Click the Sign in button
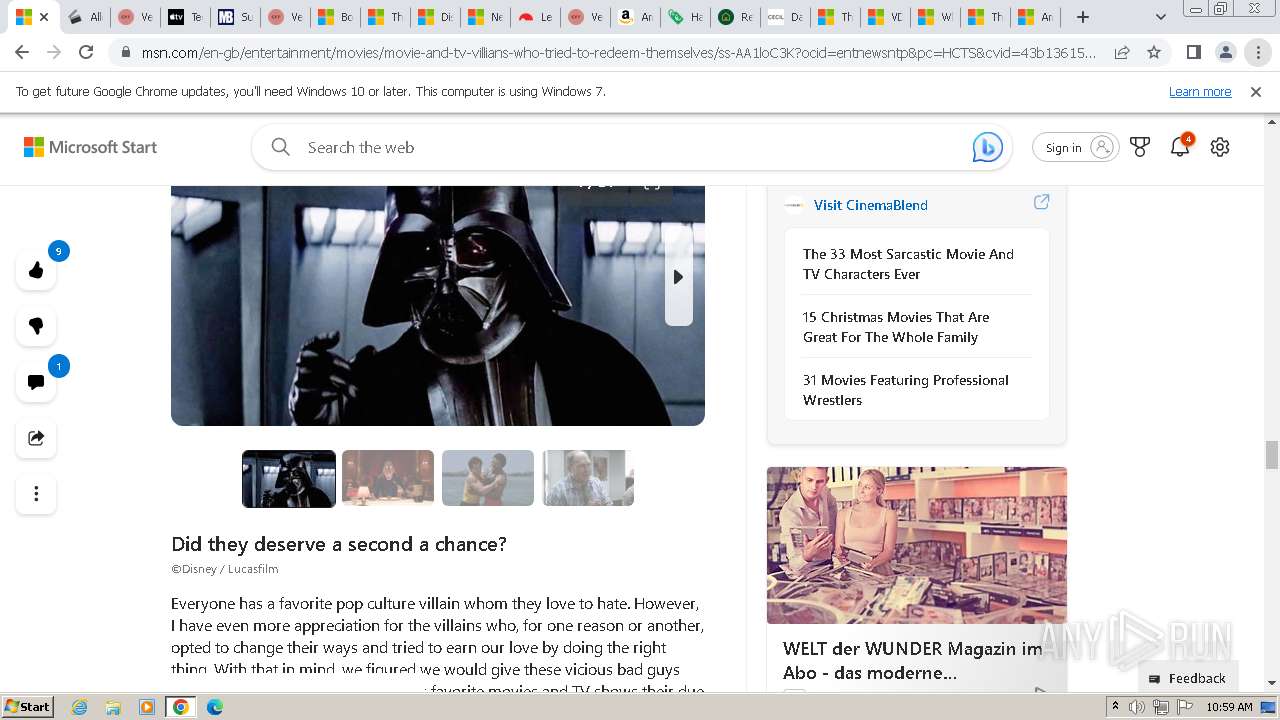The image size is (1280, 720). [x=1076, y=147]
